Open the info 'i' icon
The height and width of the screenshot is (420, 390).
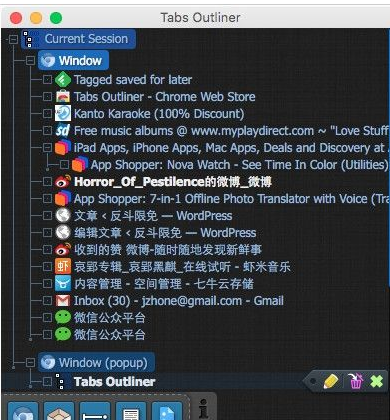click(x=203, y=408)
